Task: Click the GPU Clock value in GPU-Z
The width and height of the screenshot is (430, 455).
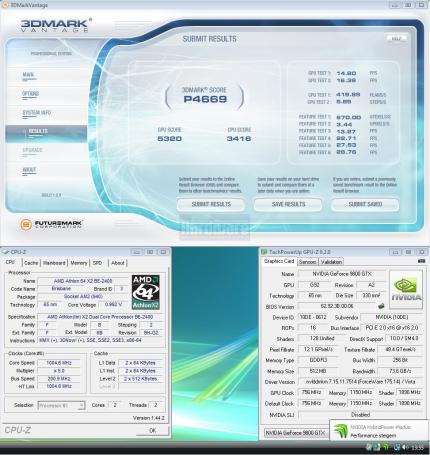Action: tap(312, 392)
